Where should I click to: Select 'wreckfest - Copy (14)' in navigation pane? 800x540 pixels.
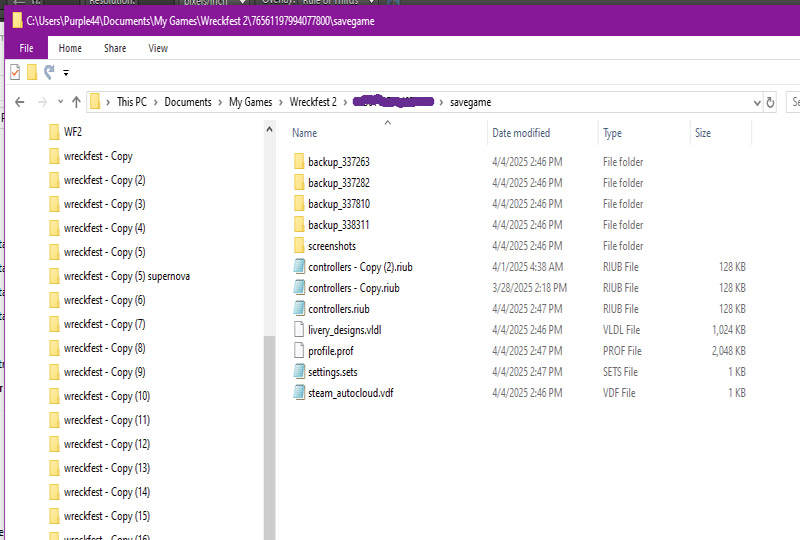click(x=100, y=492)
